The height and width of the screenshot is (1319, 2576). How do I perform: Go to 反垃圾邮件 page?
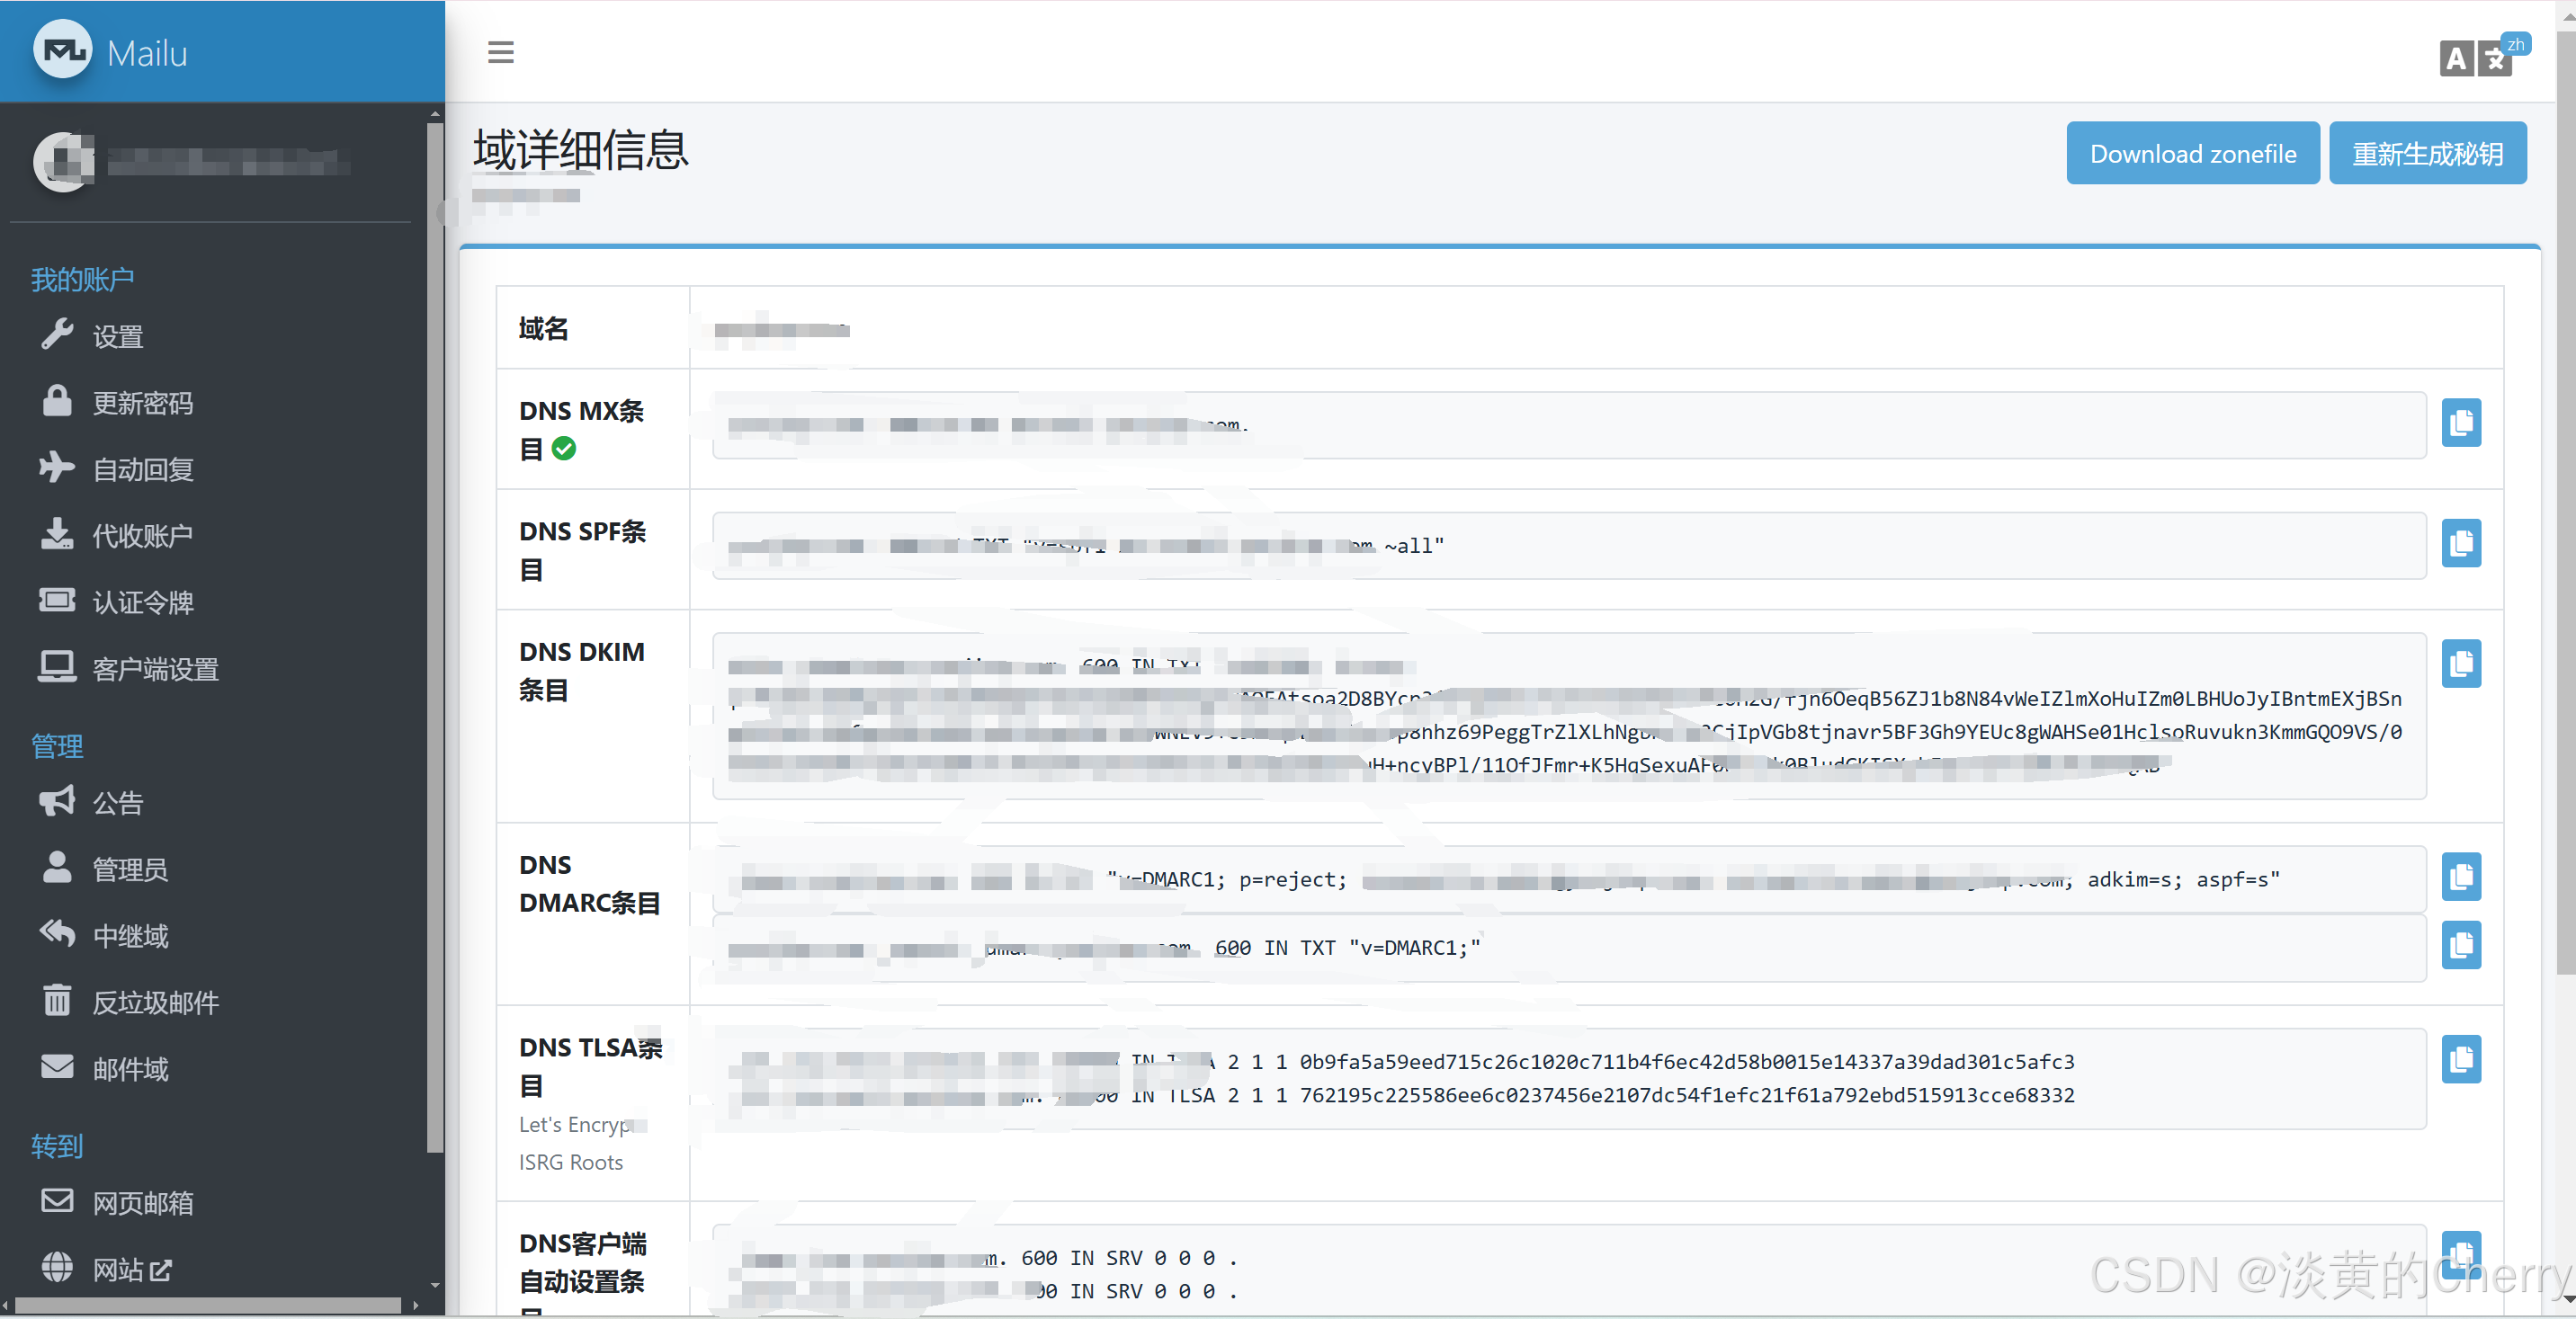pyautogui.click(x=155, y=1002)
